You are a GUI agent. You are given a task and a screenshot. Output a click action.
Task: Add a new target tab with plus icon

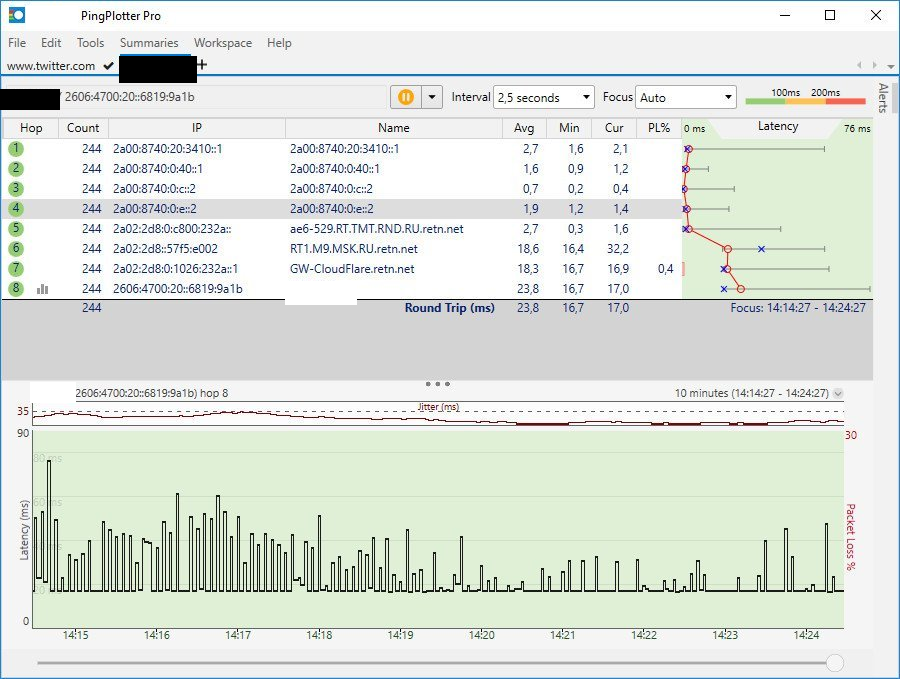(x=202, y=65)
